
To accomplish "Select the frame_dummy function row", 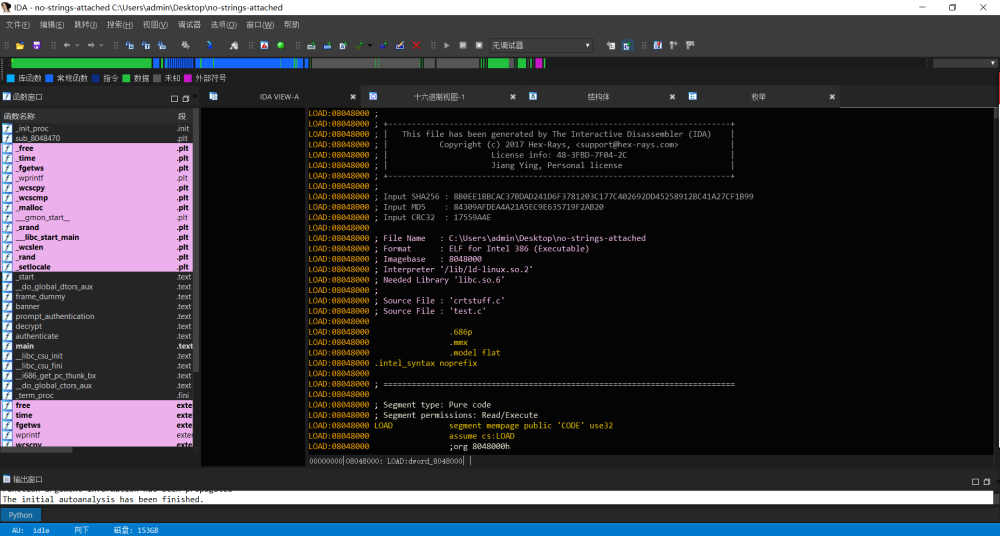I will click(x=97, y=297).
